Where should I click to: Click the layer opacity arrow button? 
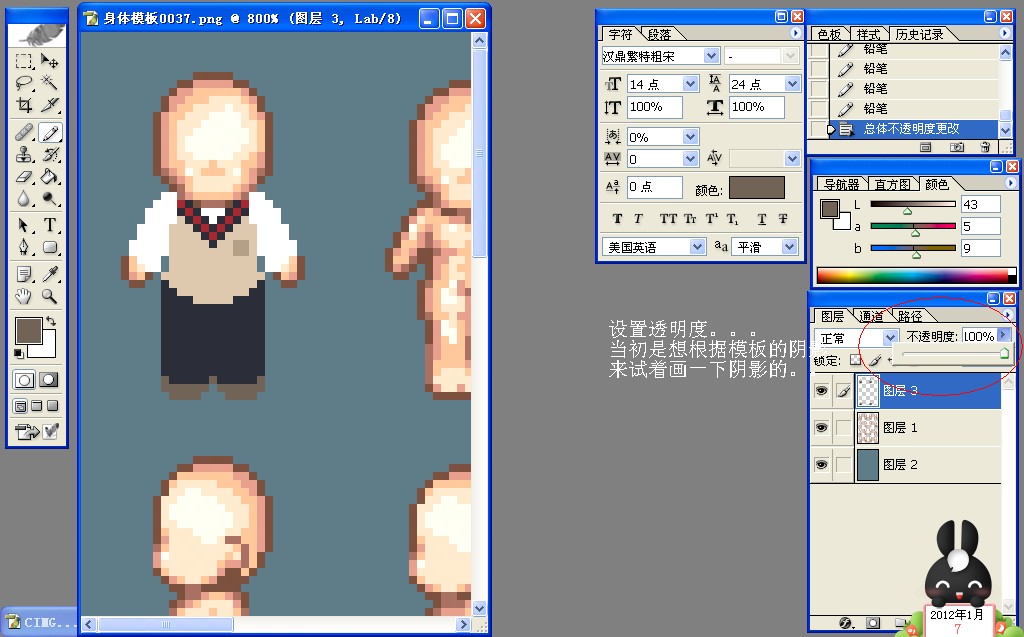tap(1004, 335)
